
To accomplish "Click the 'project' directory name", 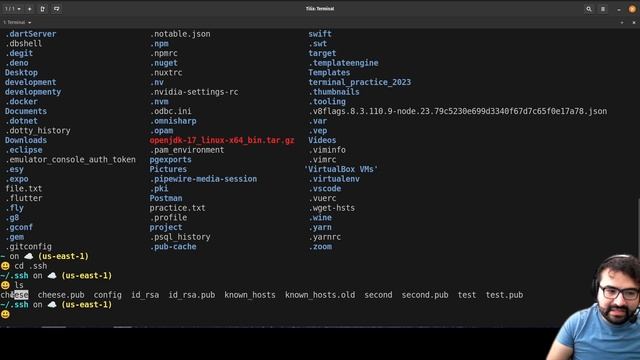I will pos(166,227).
